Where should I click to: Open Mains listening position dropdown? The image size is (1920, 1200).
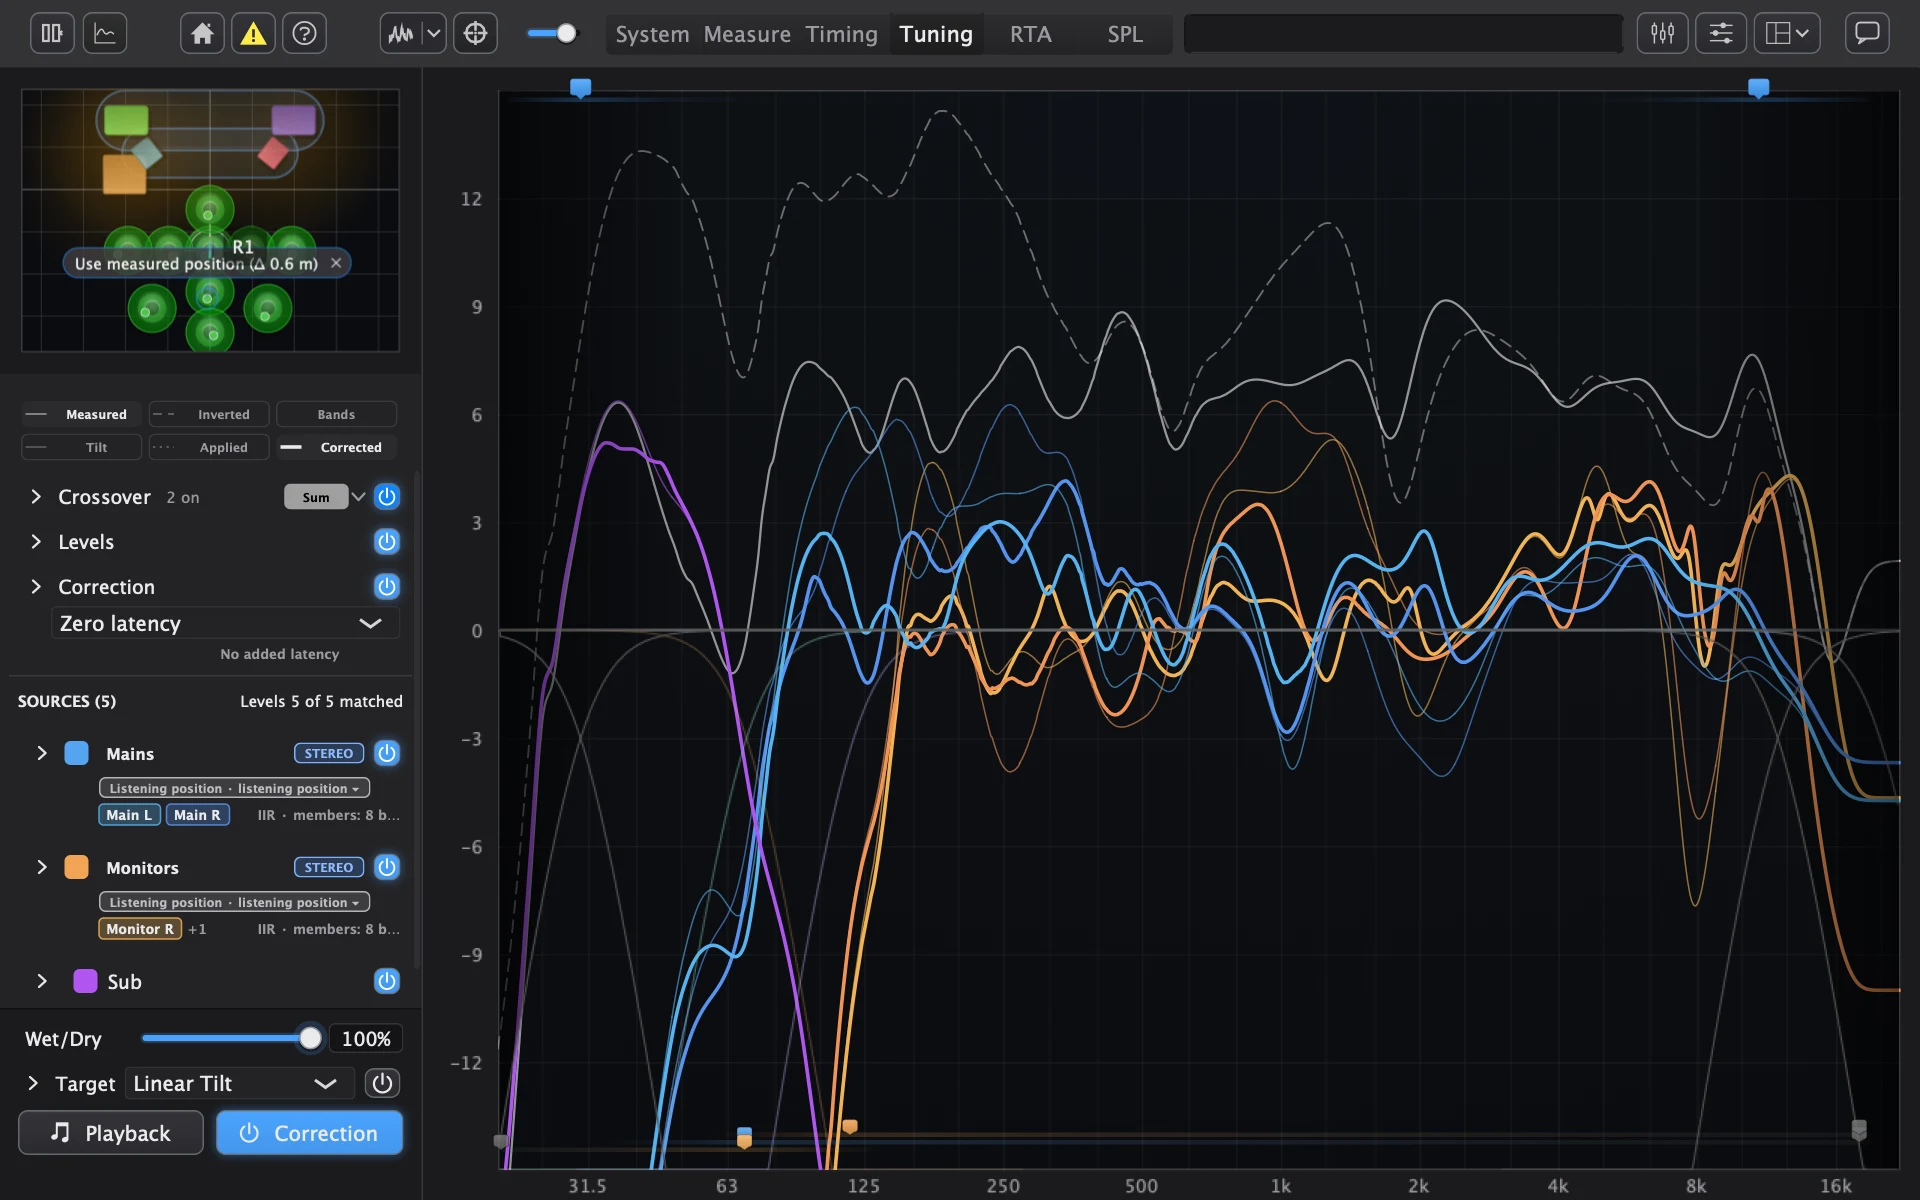click(x=234, y=788)
